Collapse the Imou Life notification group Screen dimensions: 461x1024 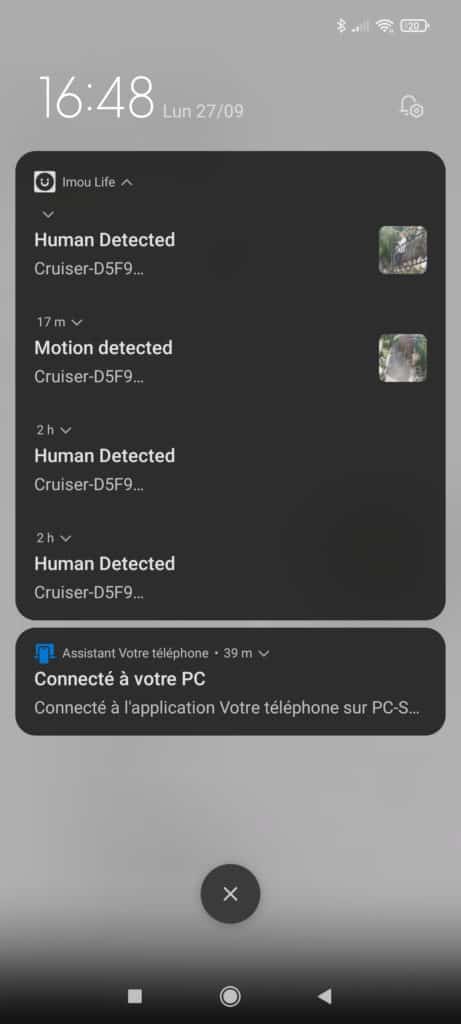click(x=127, y=182)
